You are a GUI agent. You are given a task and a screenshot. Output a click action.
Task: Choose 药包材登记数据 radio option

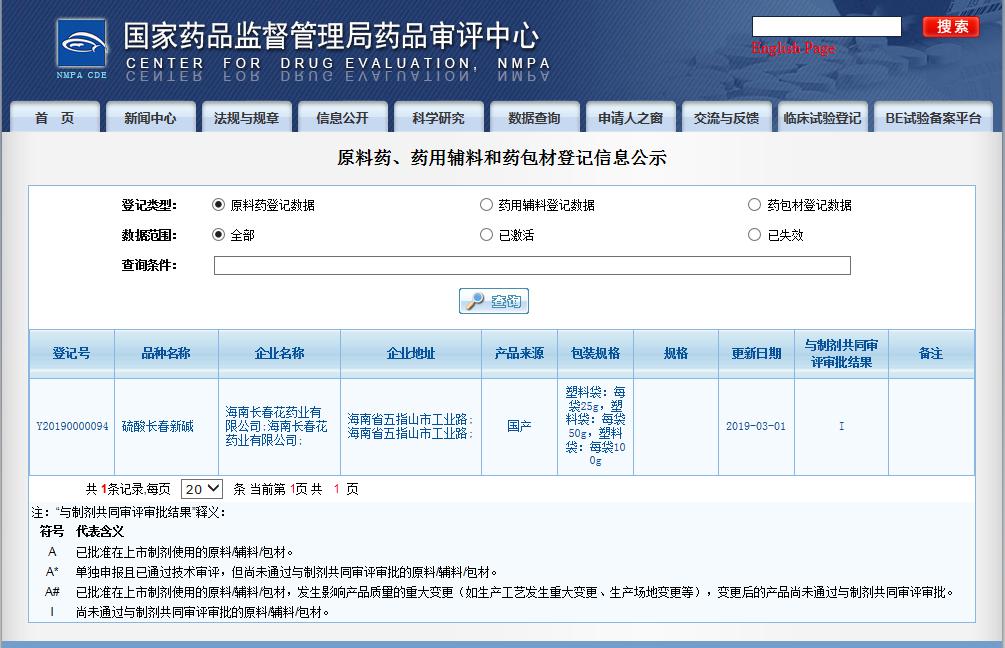754,205
